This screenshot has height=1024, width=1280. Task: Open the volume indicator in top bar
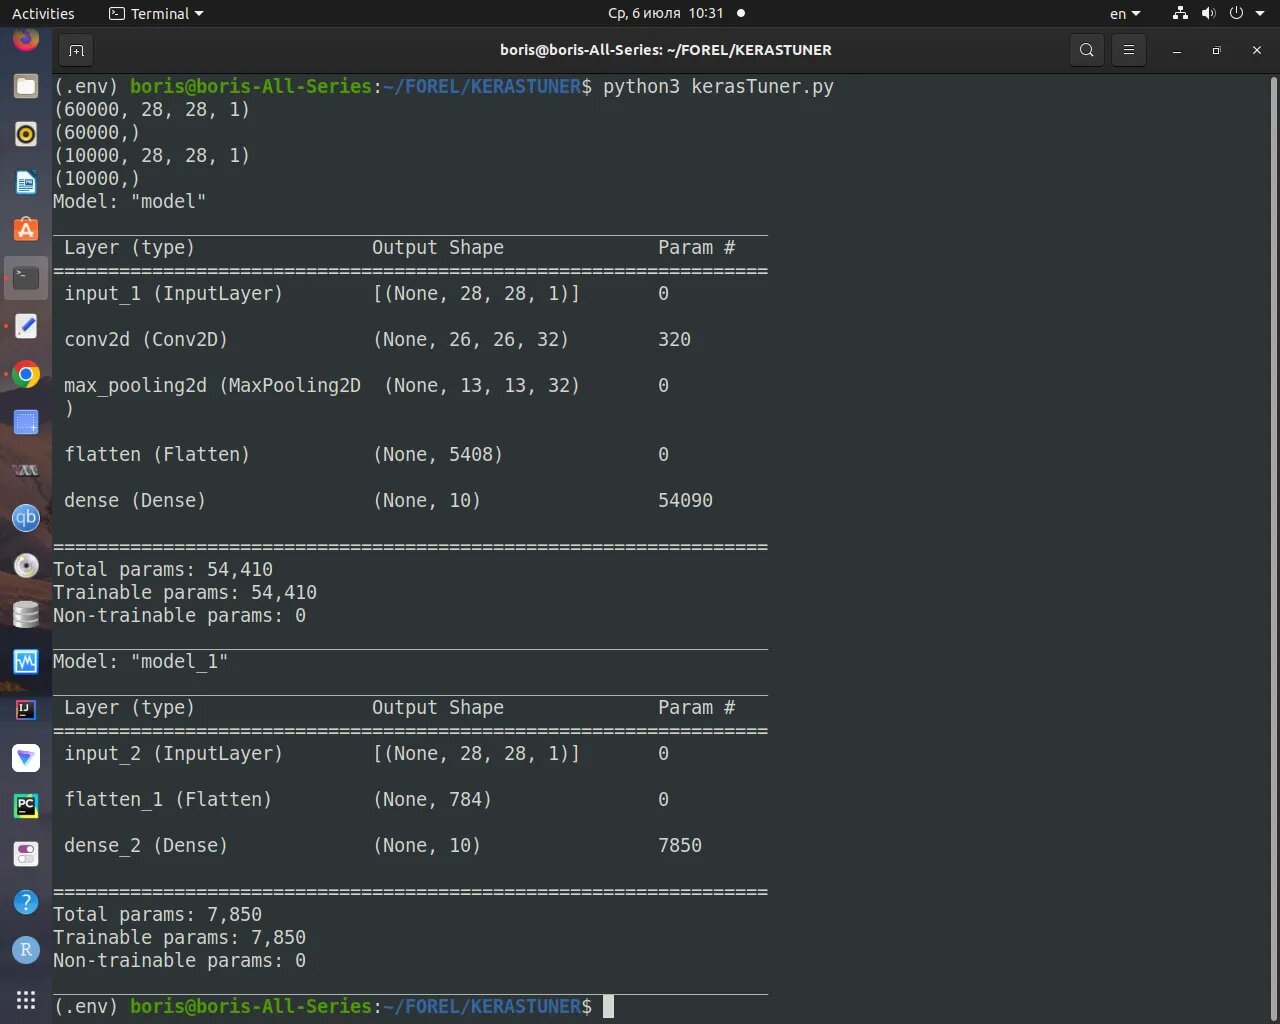(x=1208, y=13)
